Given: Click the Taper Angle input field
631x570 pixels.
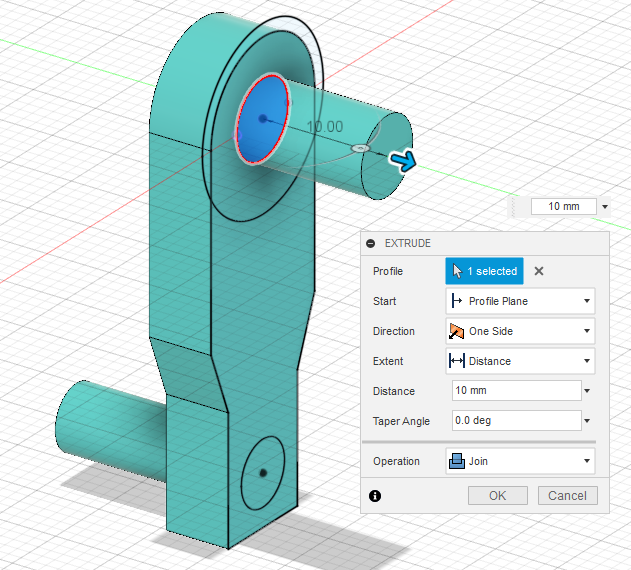Looking at the screenshot, I should pyautogui.click(x=517, y=421).
